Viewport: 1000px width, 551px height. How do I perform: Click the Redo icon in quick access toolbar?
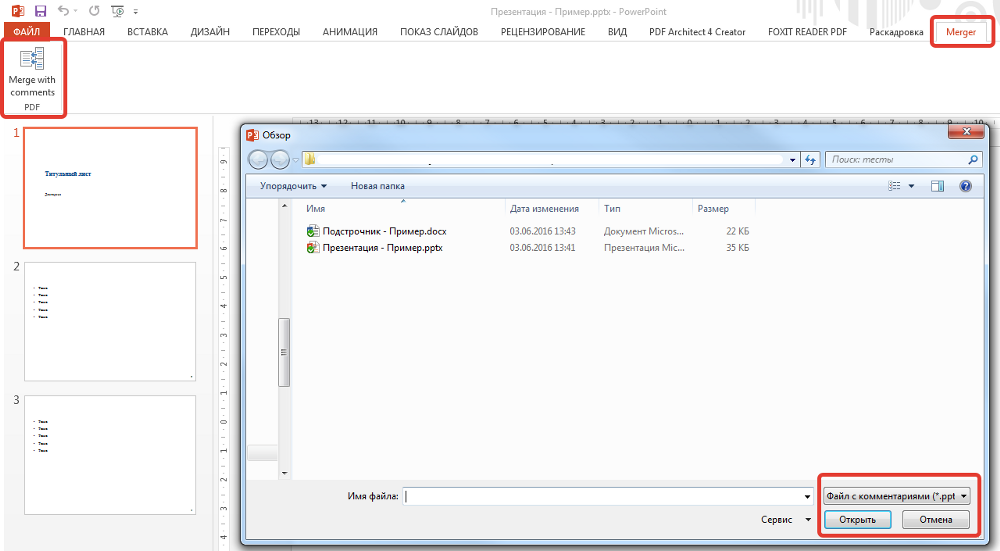coord(94,11)
